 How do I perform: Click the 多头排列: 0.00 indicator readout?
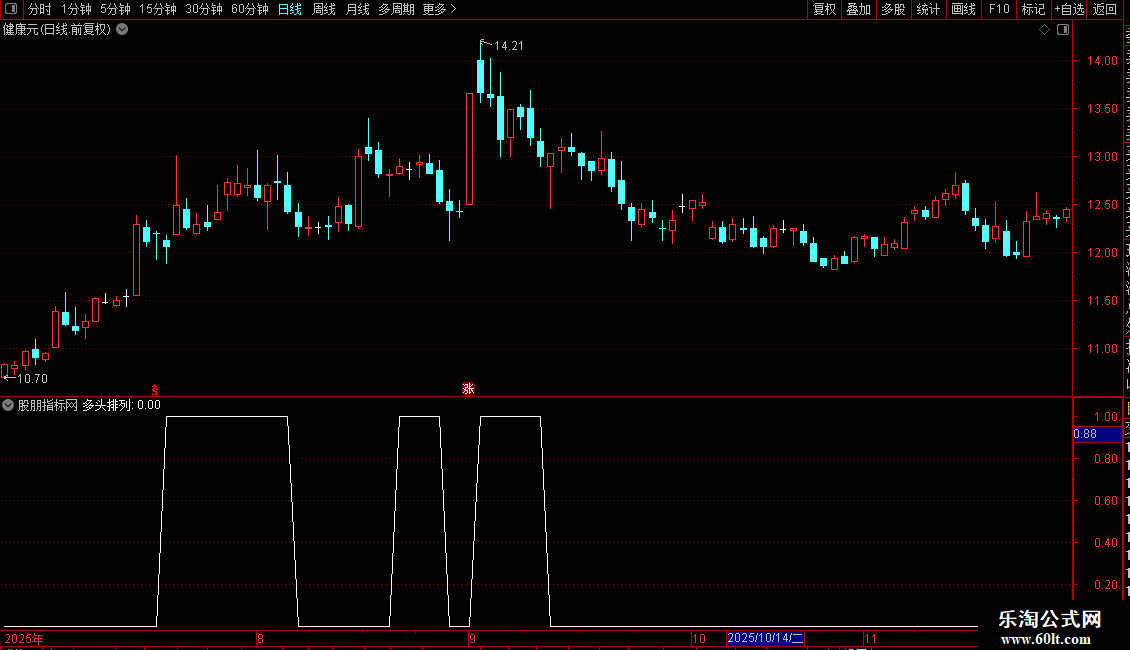pos(121,405)
